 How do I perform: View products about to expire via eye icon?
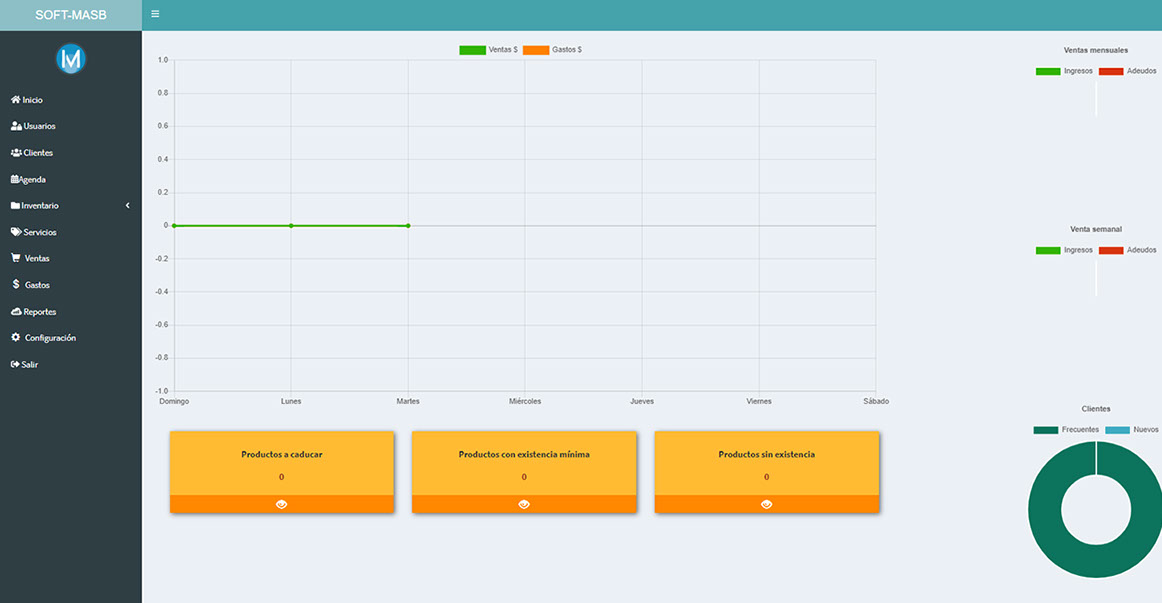(282, 504)
